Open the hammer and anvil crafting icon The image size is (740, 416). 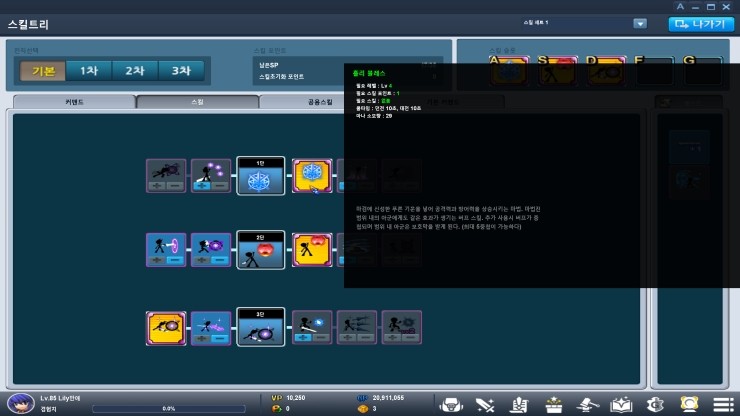pos(587,405)
